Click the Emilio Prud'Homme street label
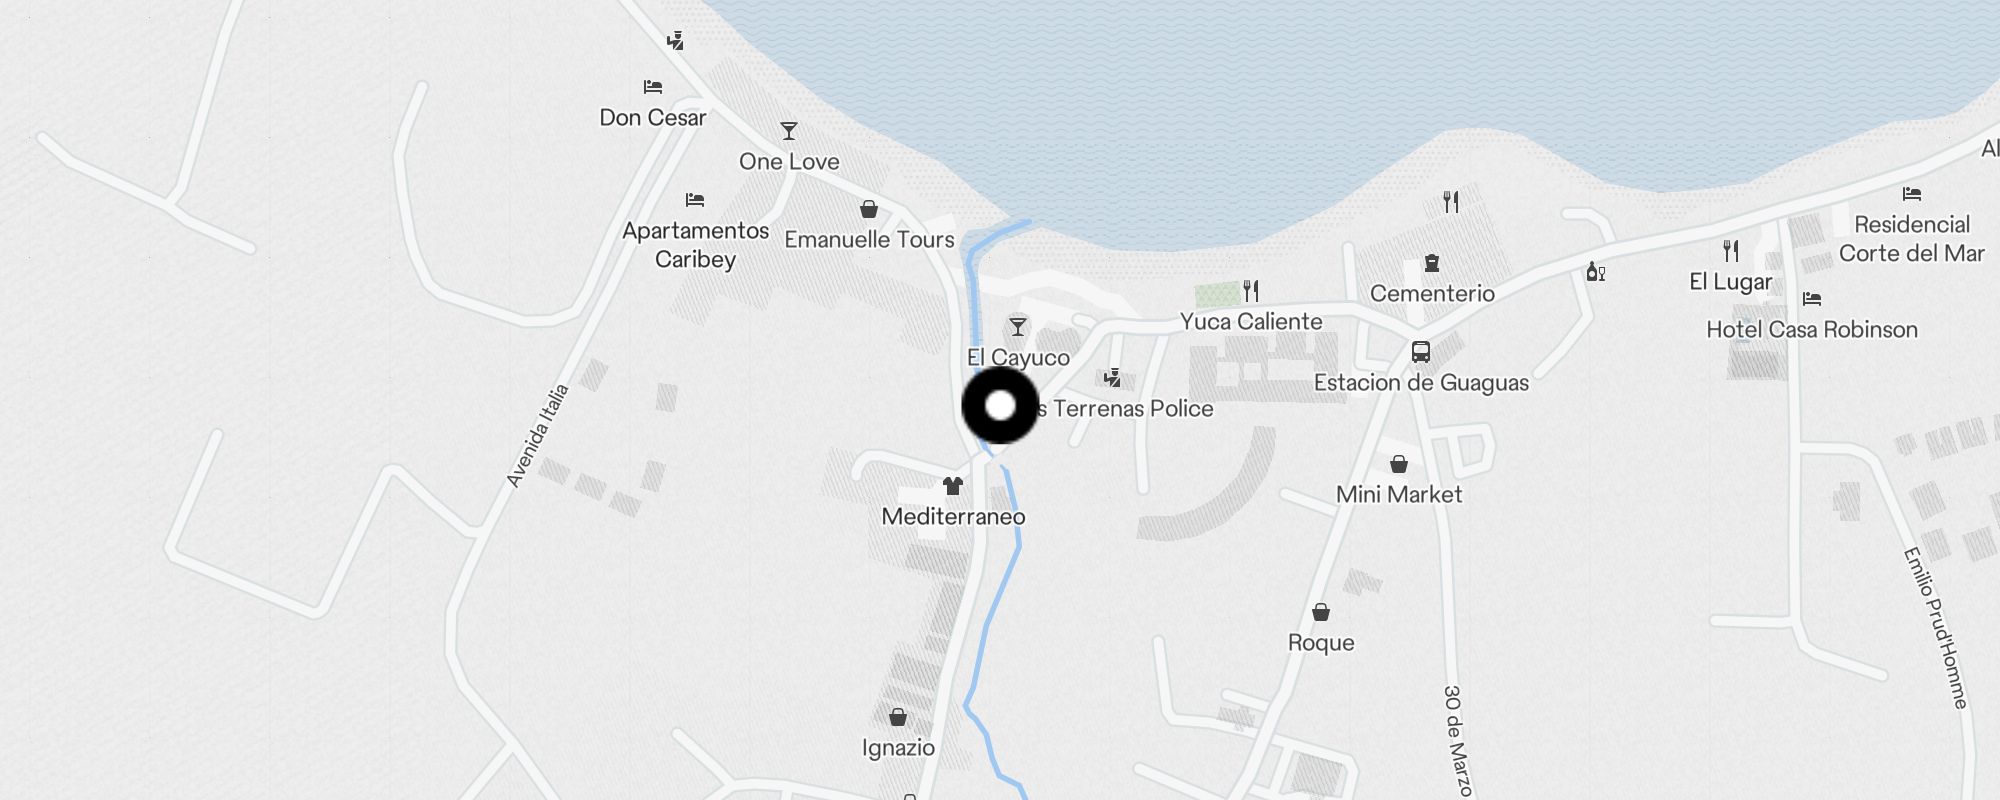The image size is (2000, 800). point(1936,629)
